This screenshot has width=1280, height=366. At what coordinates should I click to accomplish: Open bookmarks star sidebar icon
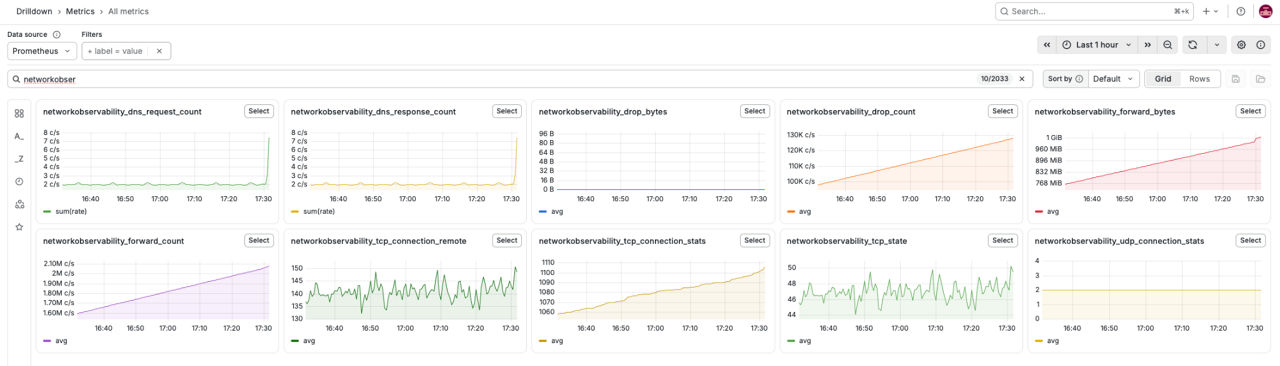[x=19, y=227]
